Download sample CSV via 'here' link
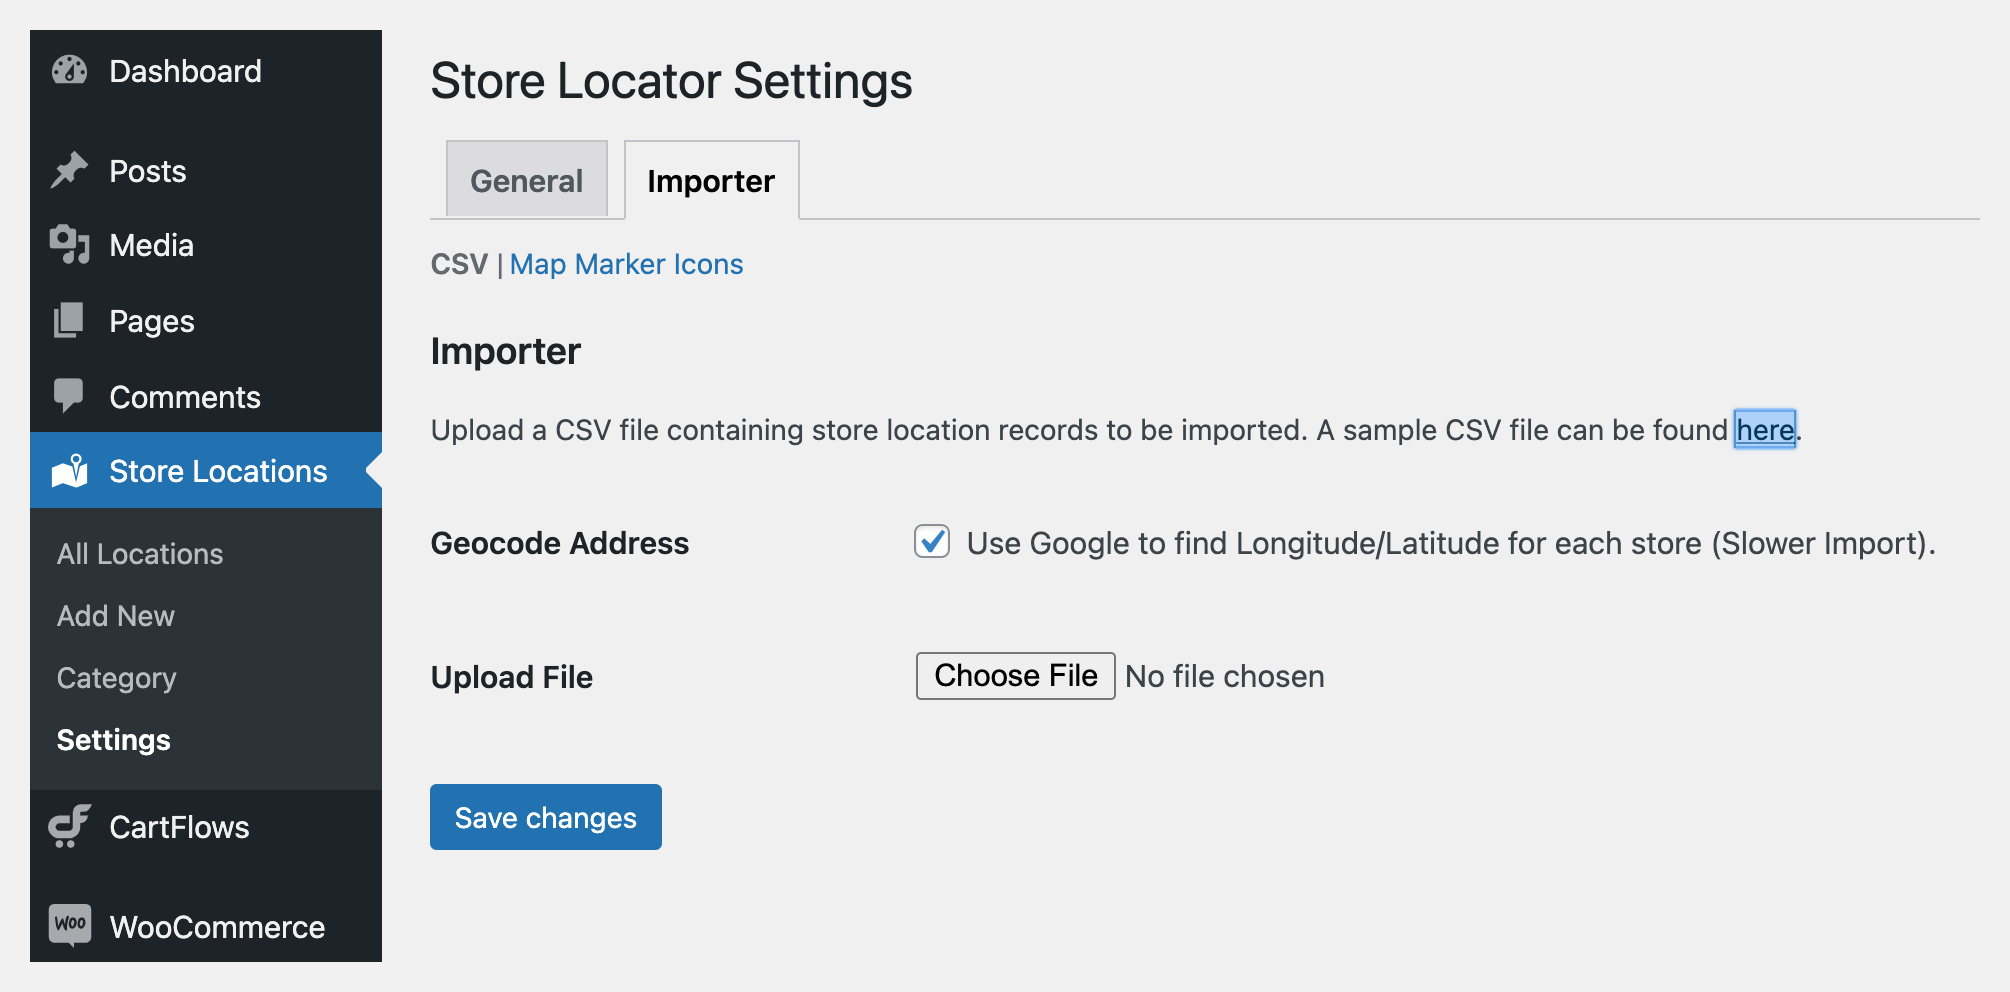The width and height of the screenshot is (2010, 992). [x=1764, y=430]
